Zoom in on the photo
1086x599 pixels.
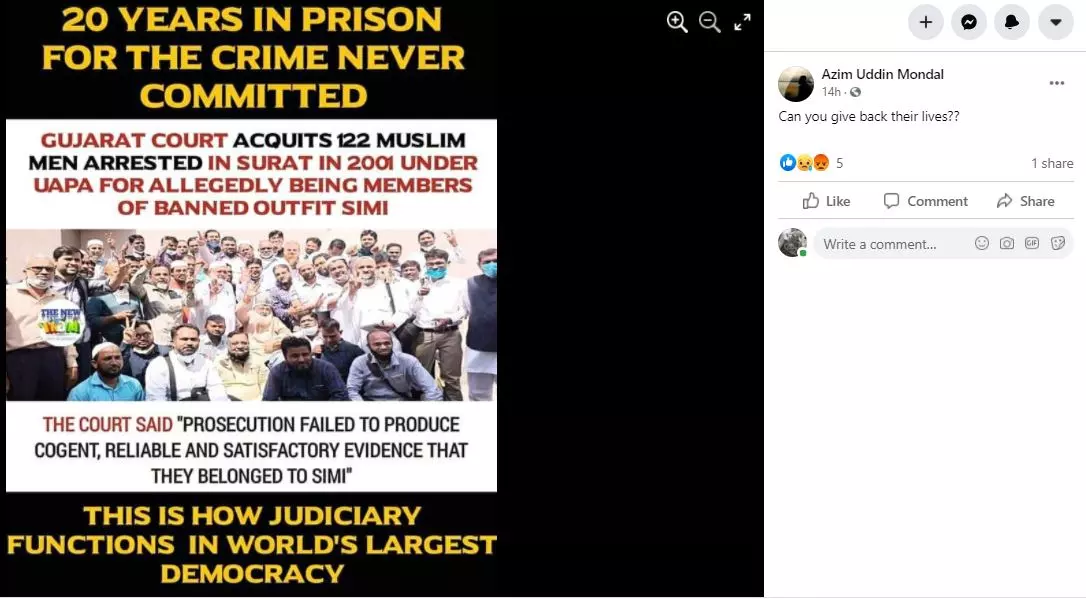point(677,22)
